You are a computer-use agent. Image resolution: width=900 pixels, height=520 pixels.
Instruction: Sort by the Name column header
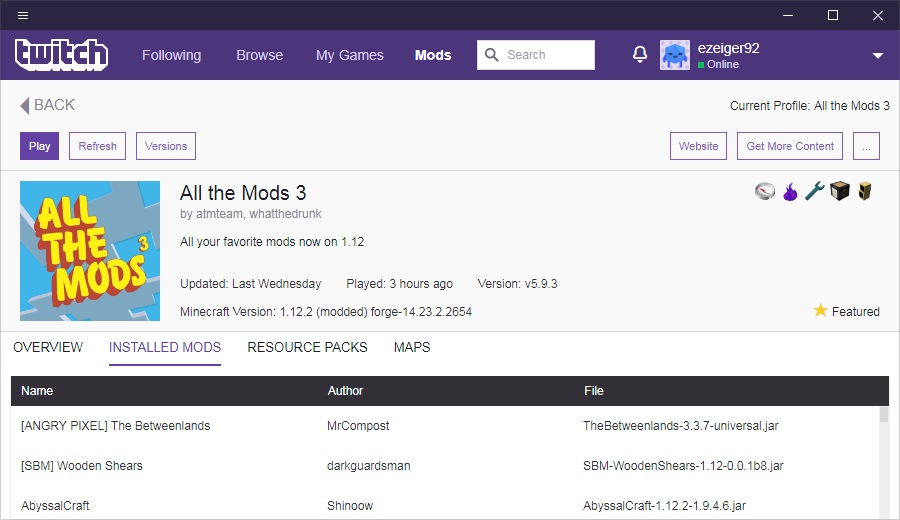pos(37,391)
